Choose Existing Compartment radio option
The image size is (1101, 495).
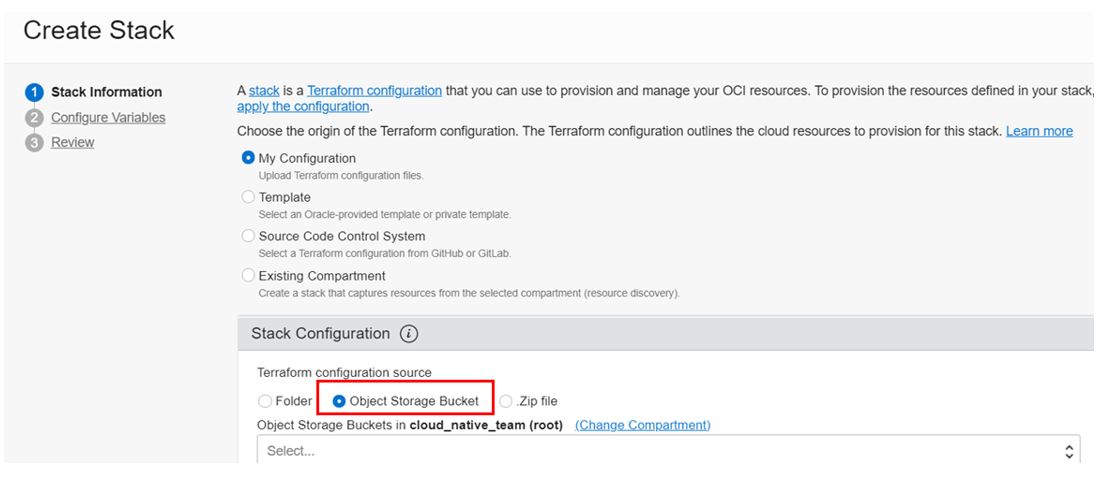point(248,275)
